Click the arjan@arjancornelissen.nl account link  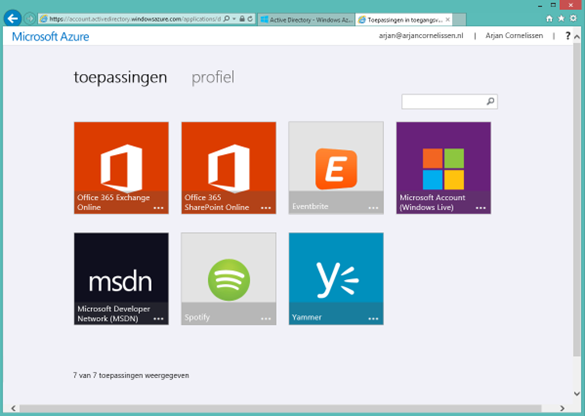(x=421, y=36)
